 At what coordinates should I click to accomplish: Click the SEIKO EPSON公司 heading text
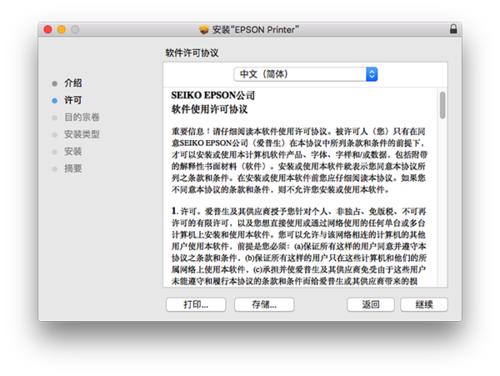(x=213, y=95)
